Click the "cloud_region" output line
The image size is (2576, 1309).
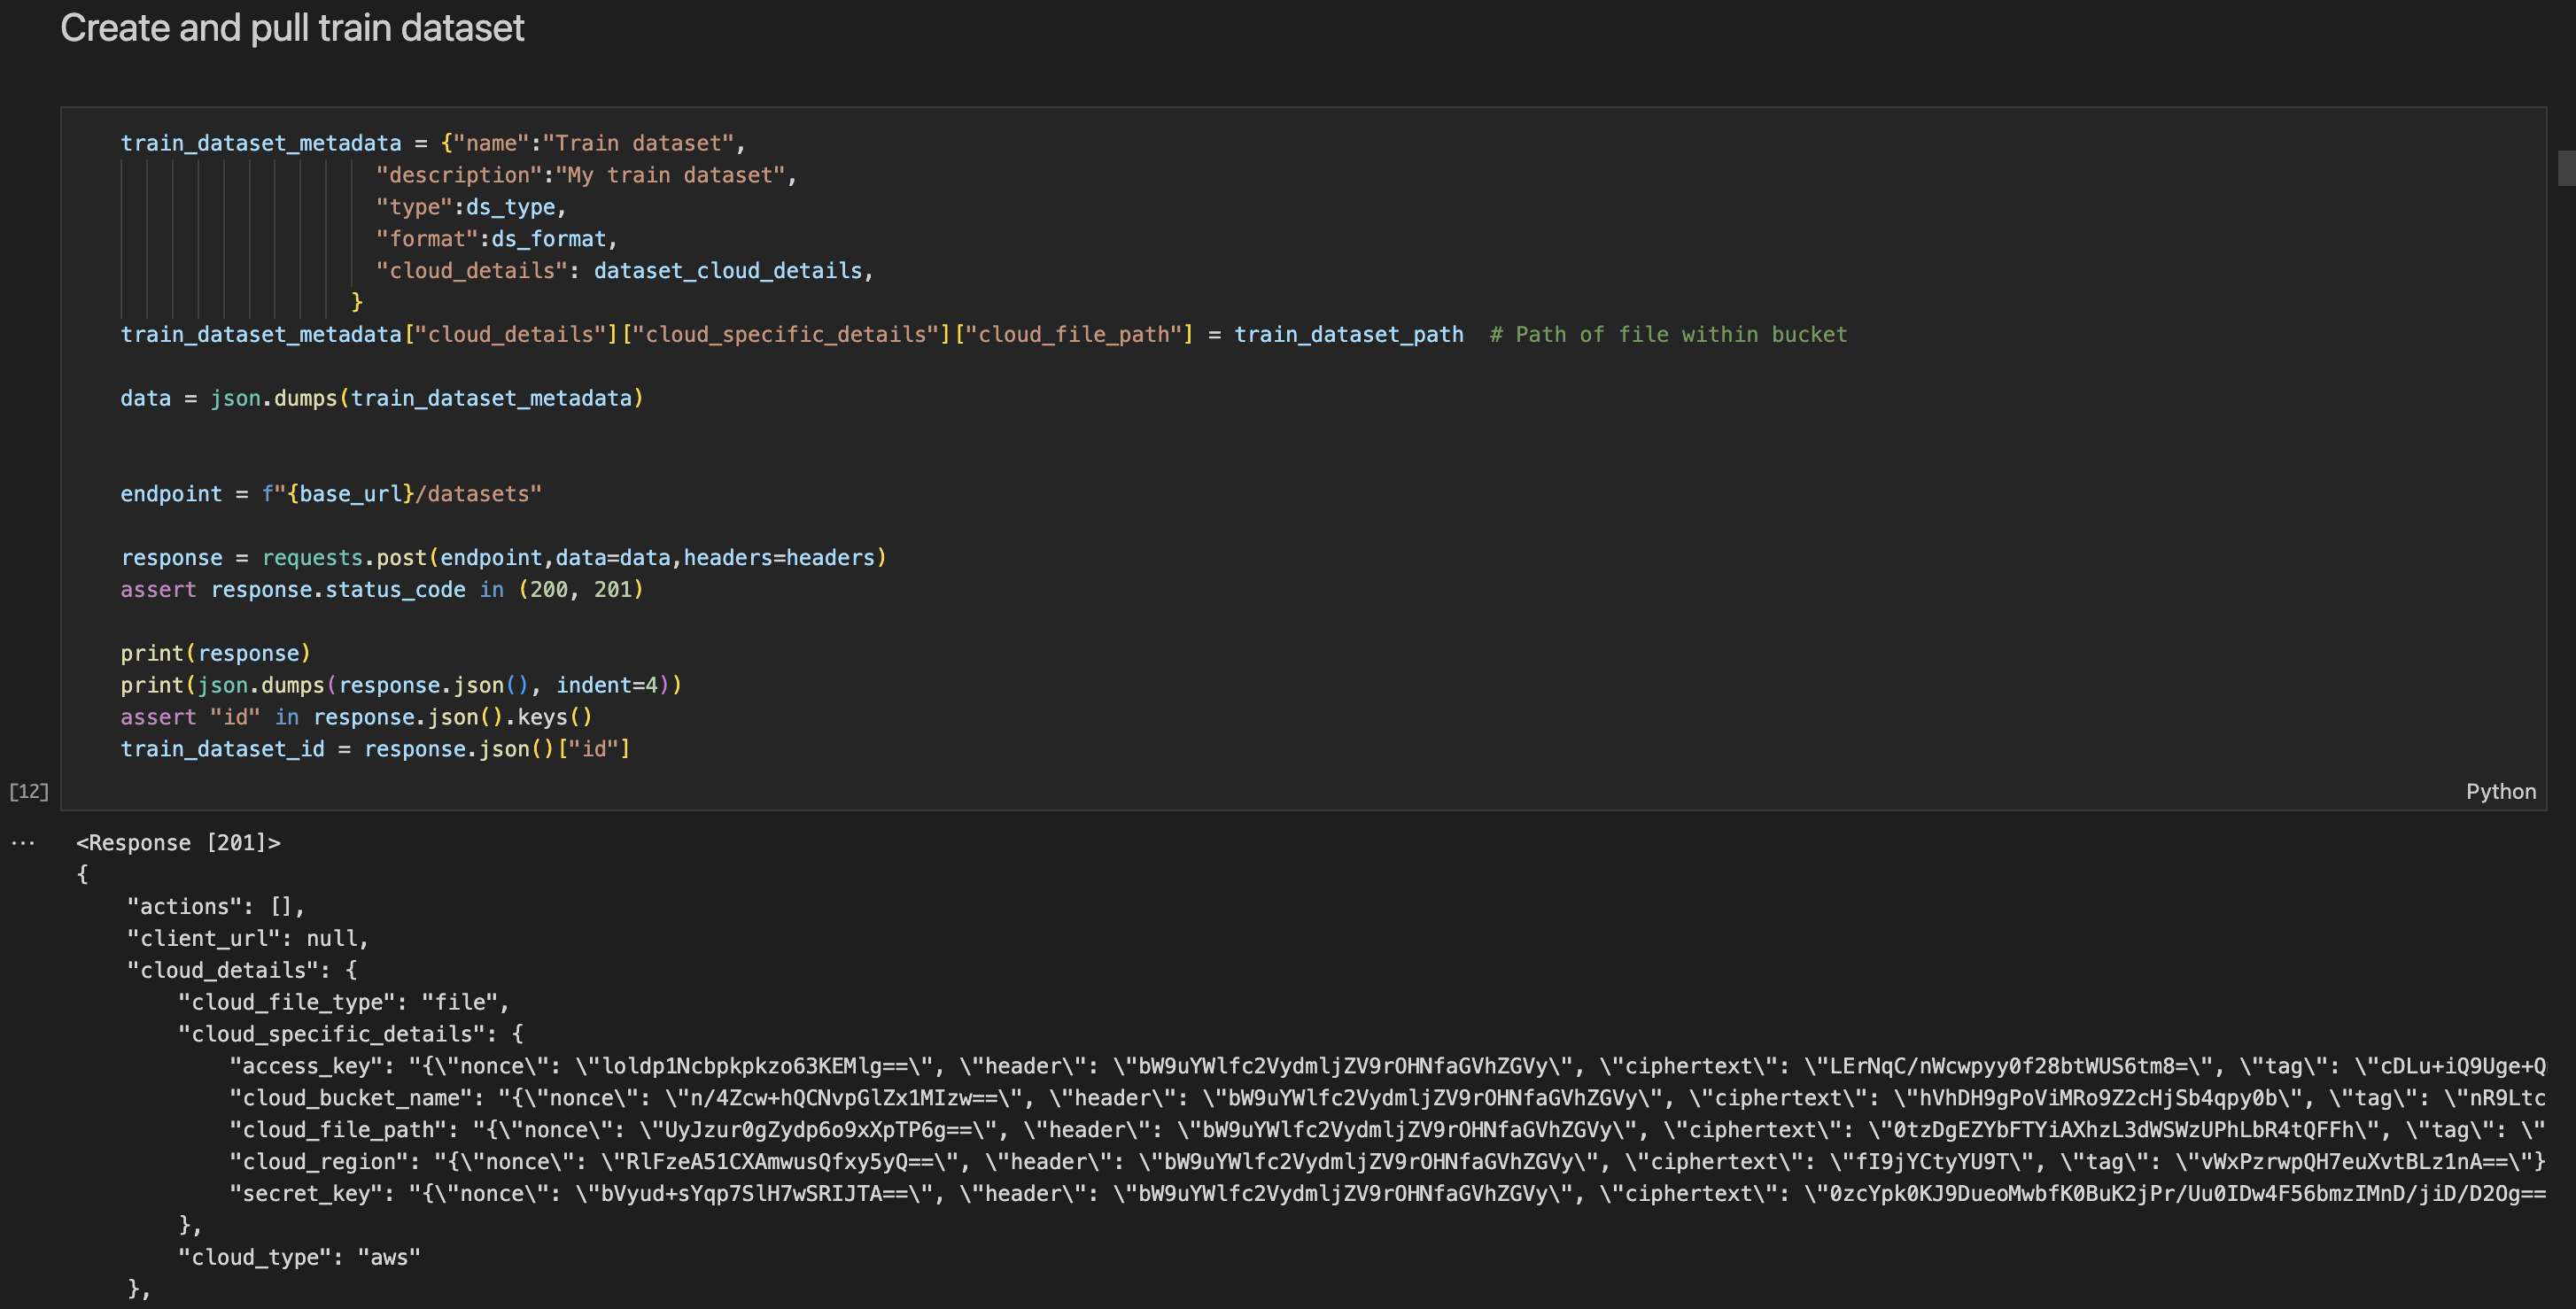1388,1163
